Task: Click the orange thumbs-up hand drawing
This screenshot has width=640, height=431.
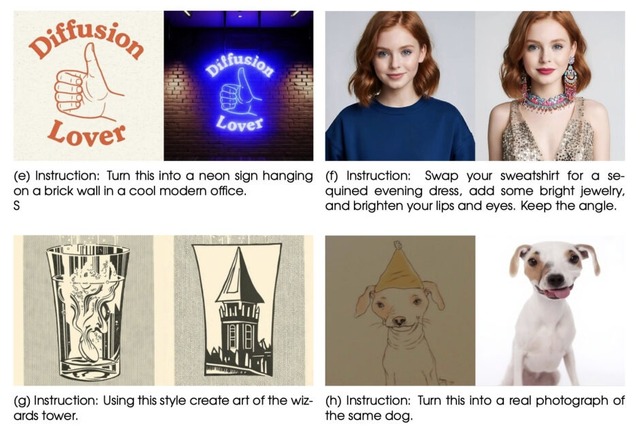Action: 87,84
